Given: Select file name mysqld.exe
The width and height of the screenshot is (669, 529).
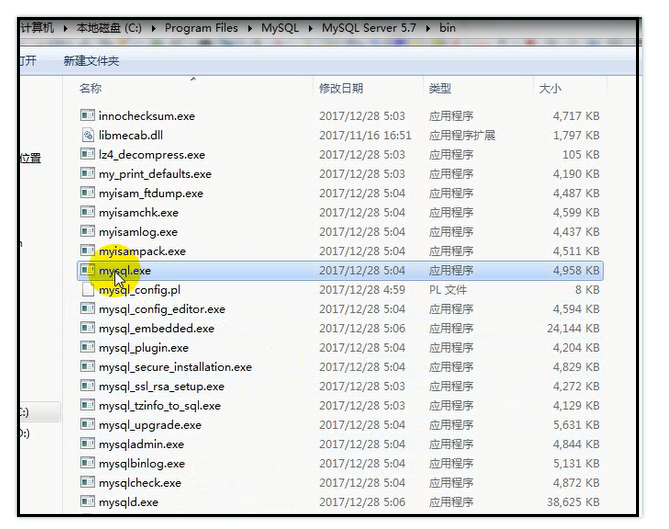Looking at the screenshot, I should coord(128,502).
